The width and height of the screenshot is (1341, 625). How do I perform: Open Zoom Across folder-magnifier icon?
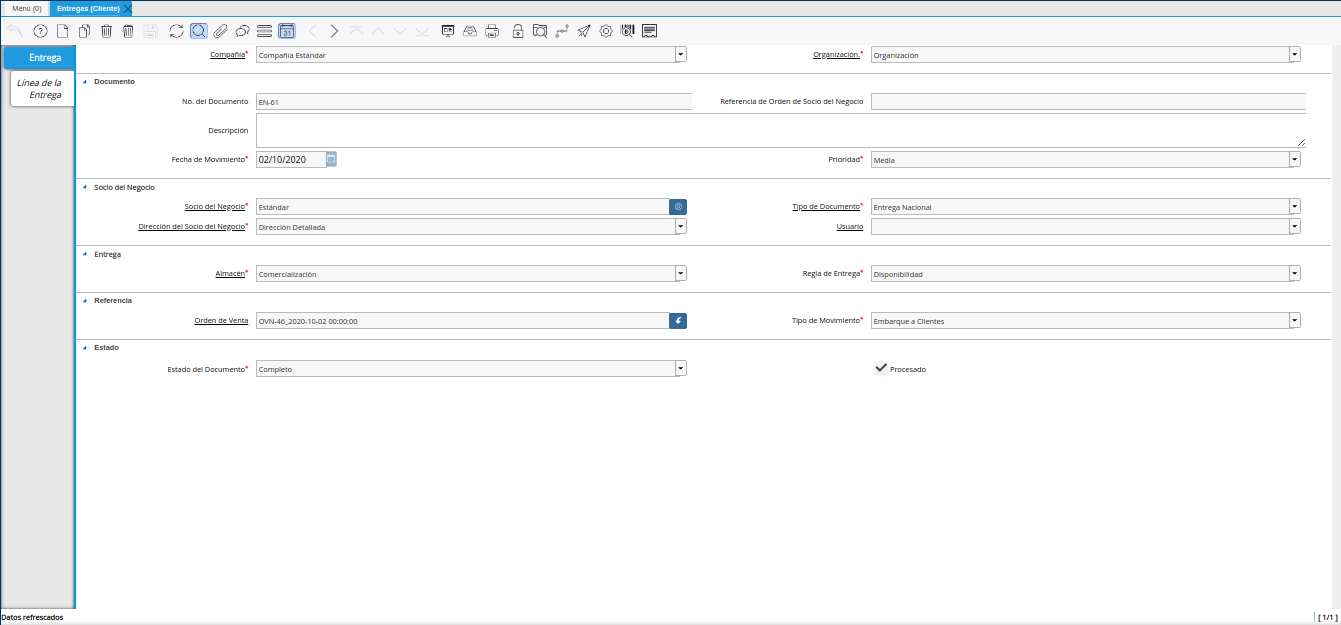pyautogui.click(x=539, y=31)
